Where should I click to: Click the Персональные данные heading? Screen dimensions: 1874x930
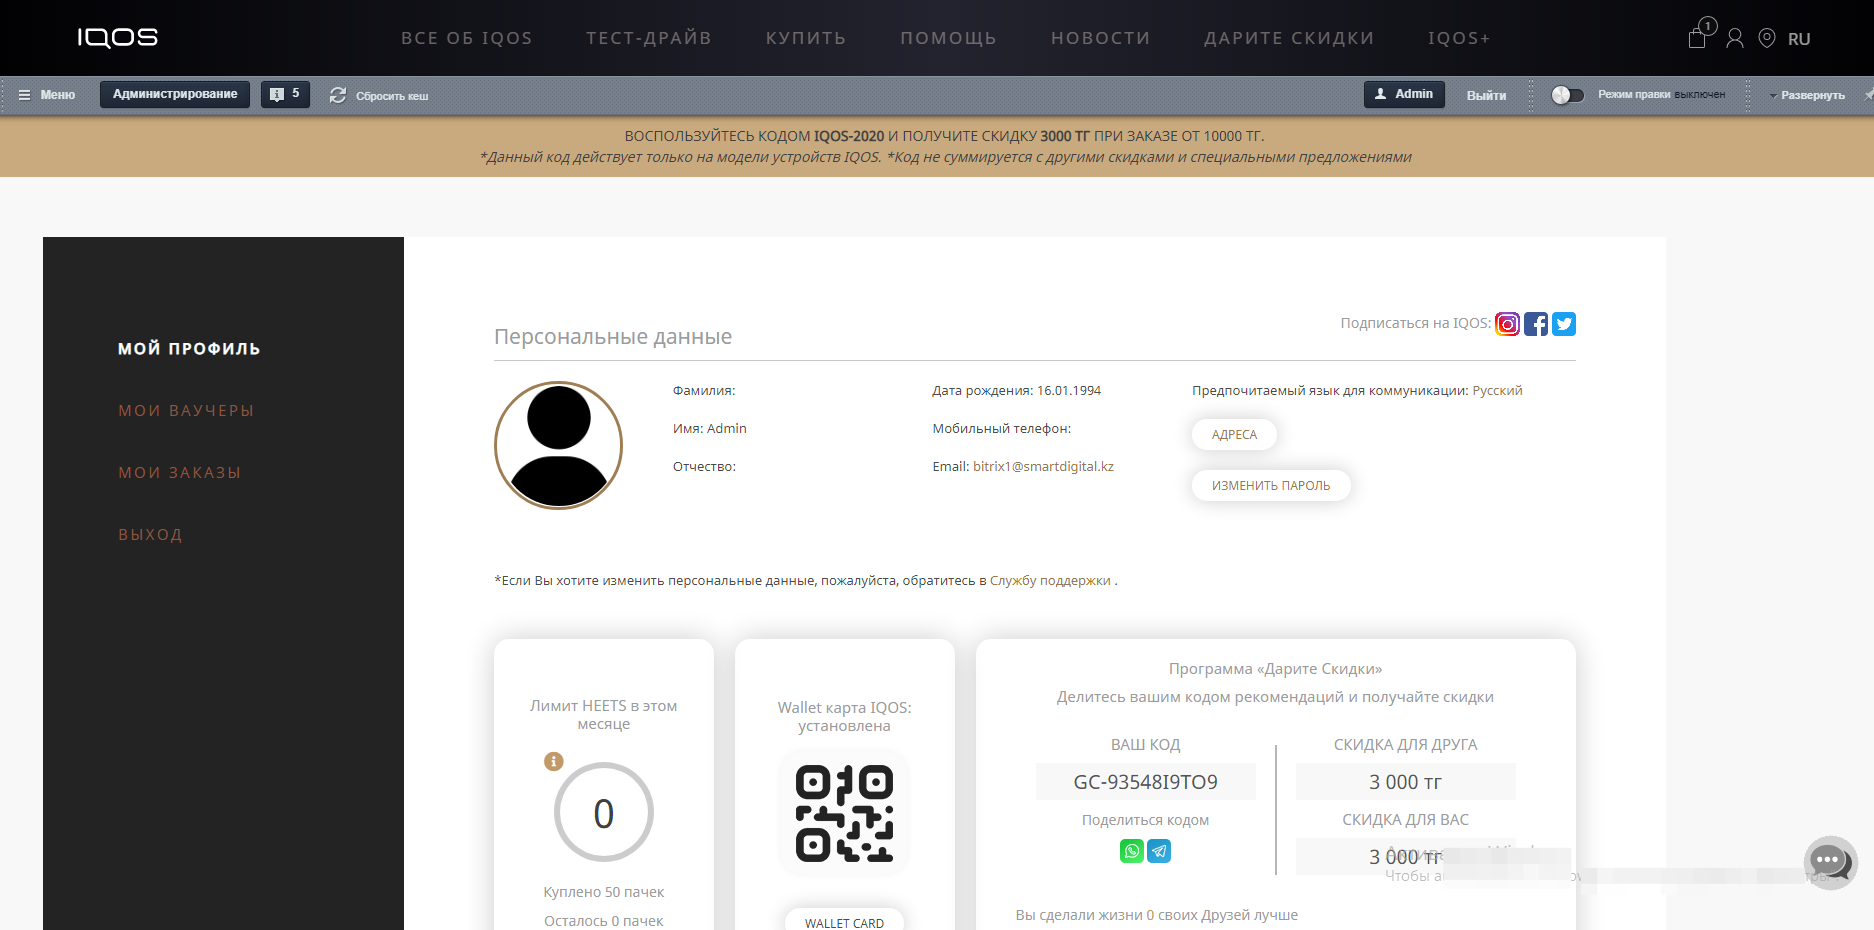[613, 337]
